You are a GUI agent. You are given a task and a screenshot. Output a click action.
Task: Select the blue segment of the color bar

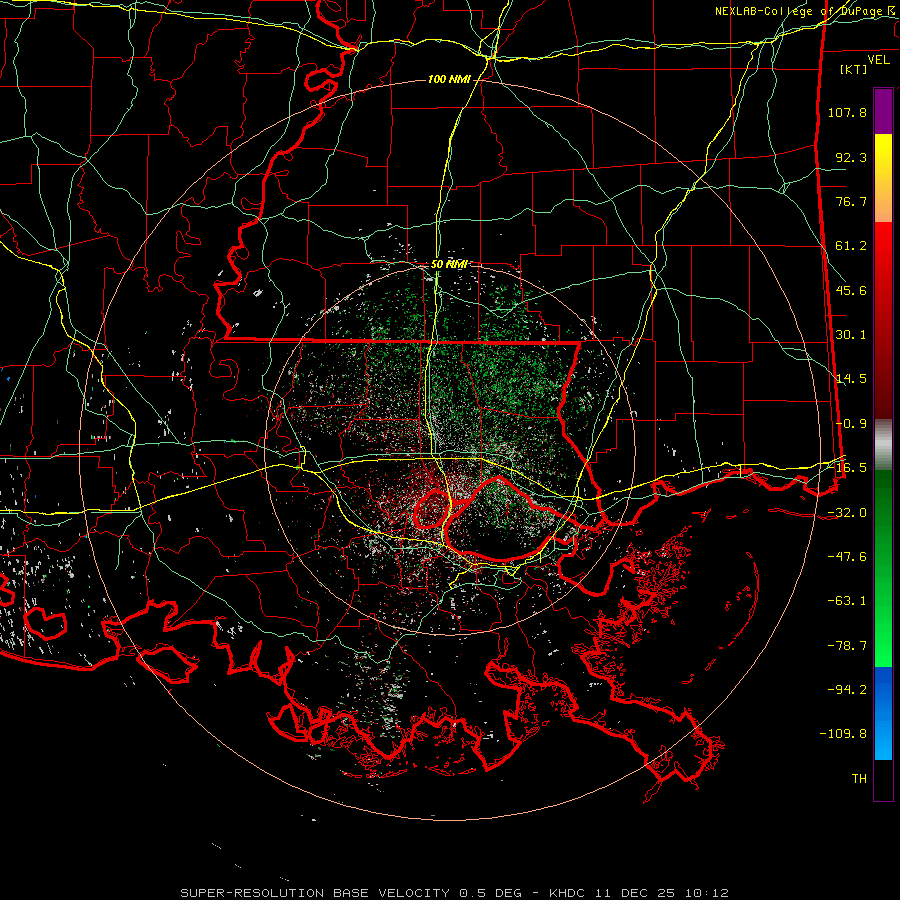click(x=883, y=713)
